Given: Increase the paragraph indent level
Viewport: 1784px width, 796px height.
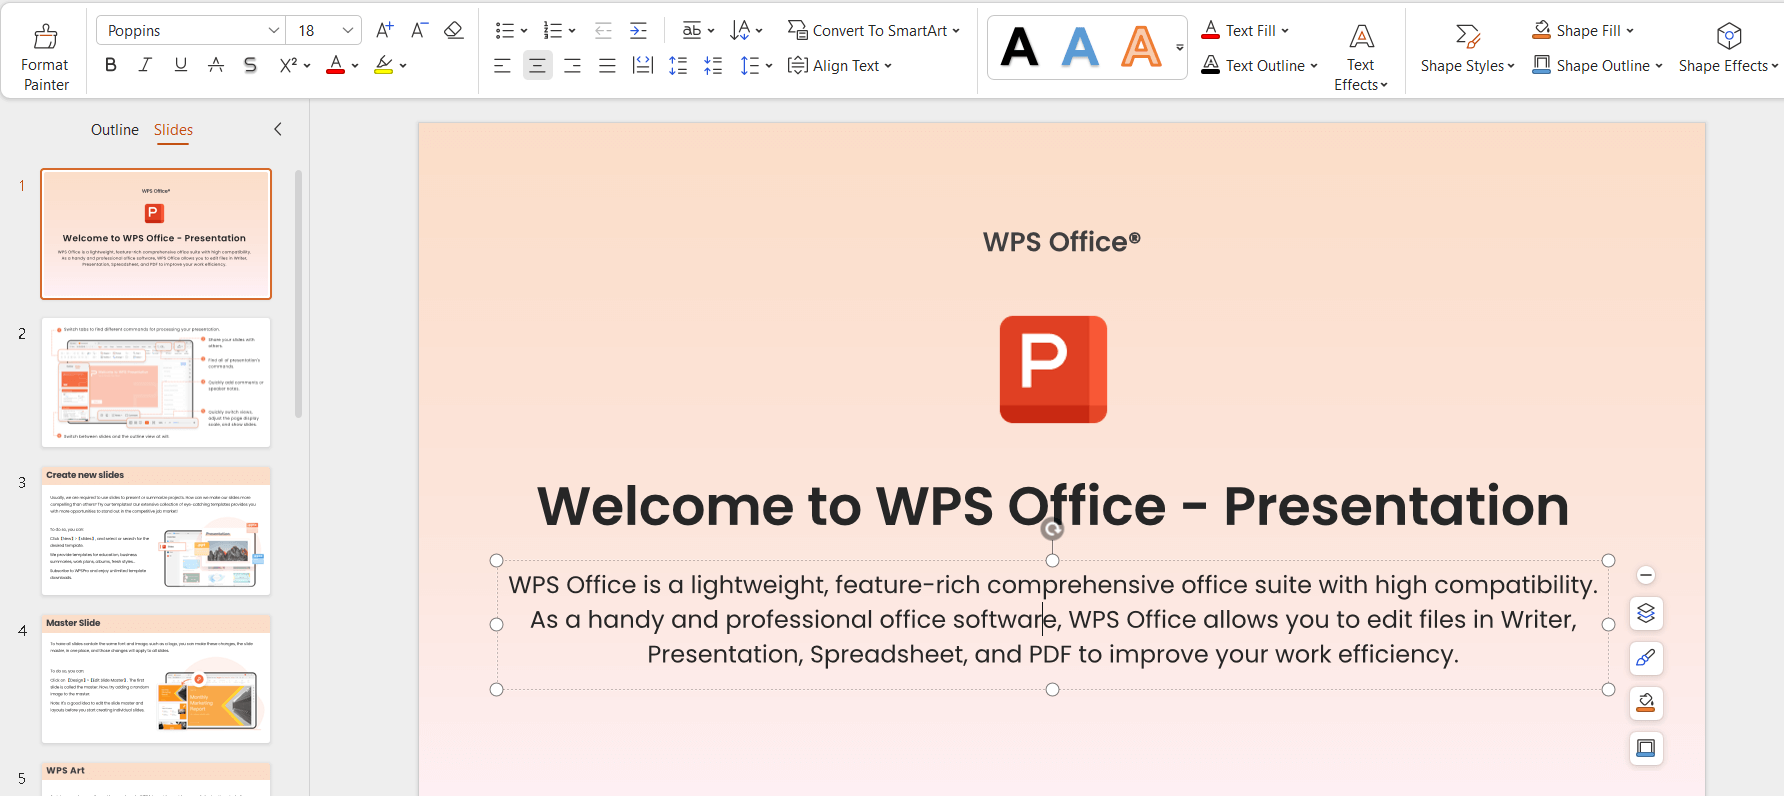Looking at the screenshot, I should [638, 31].
